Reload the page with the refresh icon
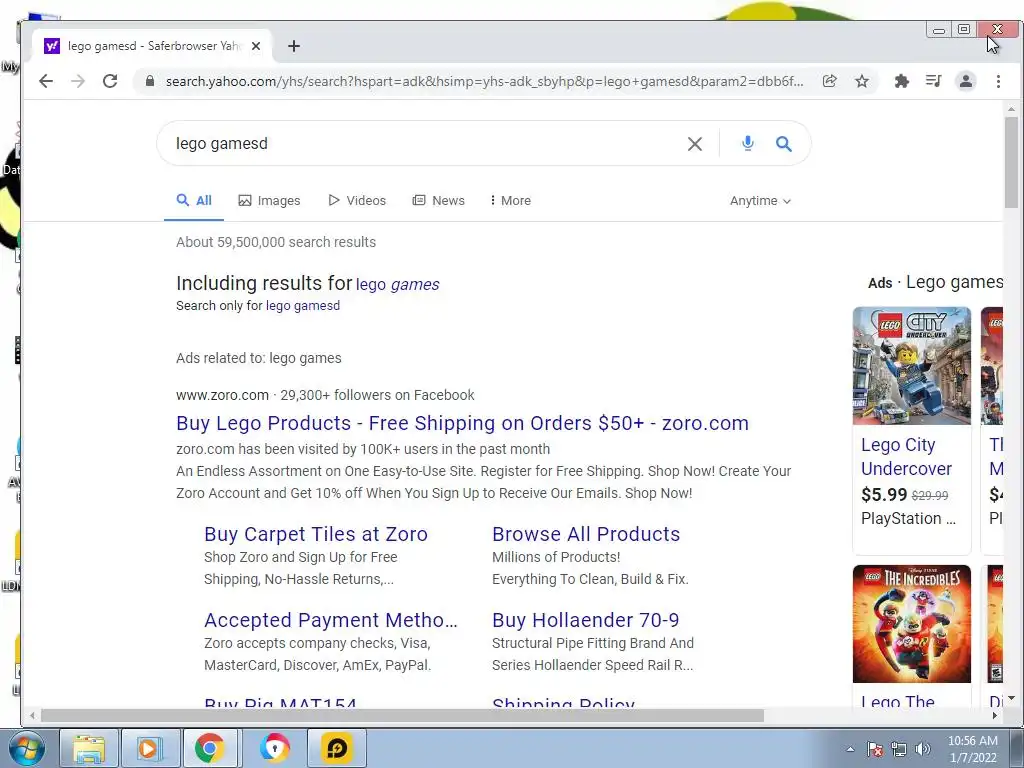The width and height of the screenshot is (1024, 768). coord(110,81)
